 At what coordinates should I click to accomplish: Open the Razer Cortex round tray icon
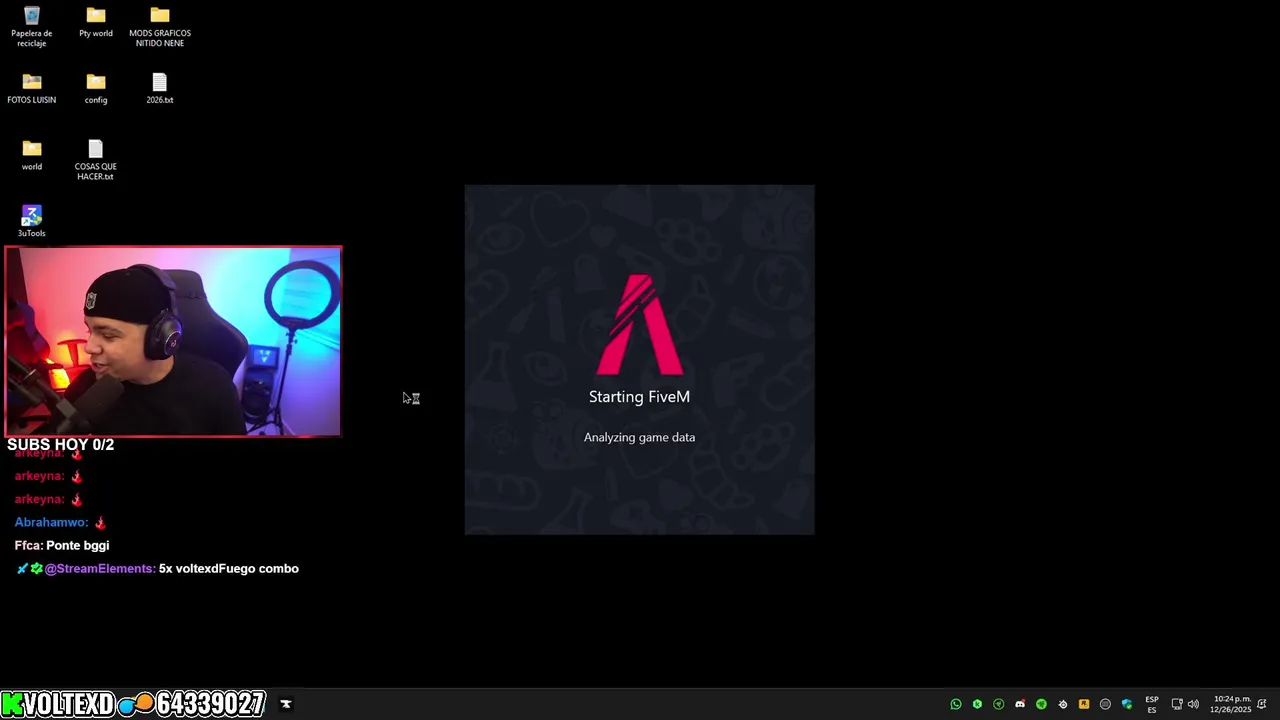coord(998,704)
